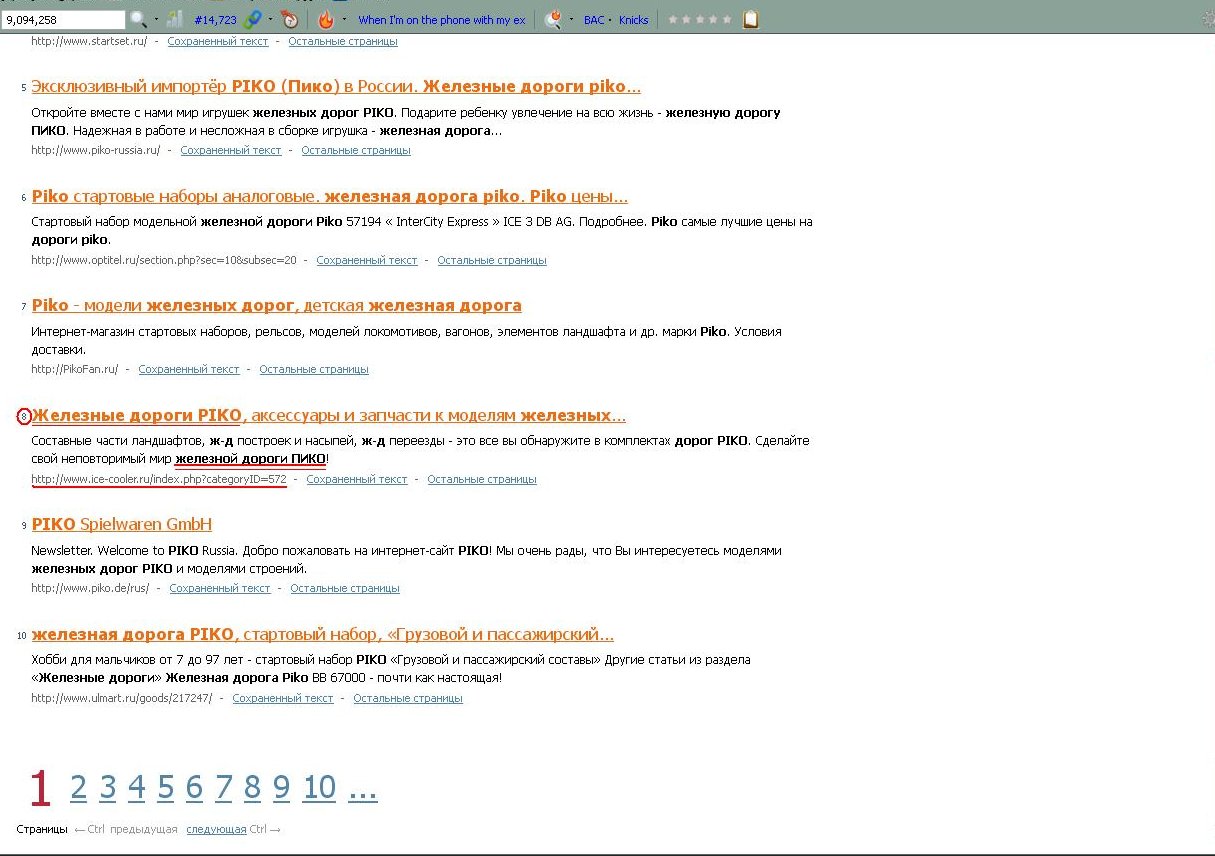
Task: Open 'Сохраненный текст' for PikoFan.ru
Action: pos(189,370)
